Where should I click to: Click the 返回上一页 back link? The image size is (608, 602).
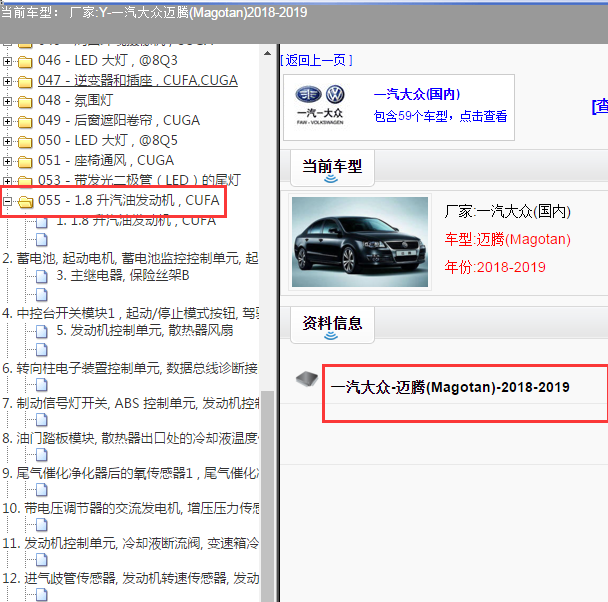point(316,60)
